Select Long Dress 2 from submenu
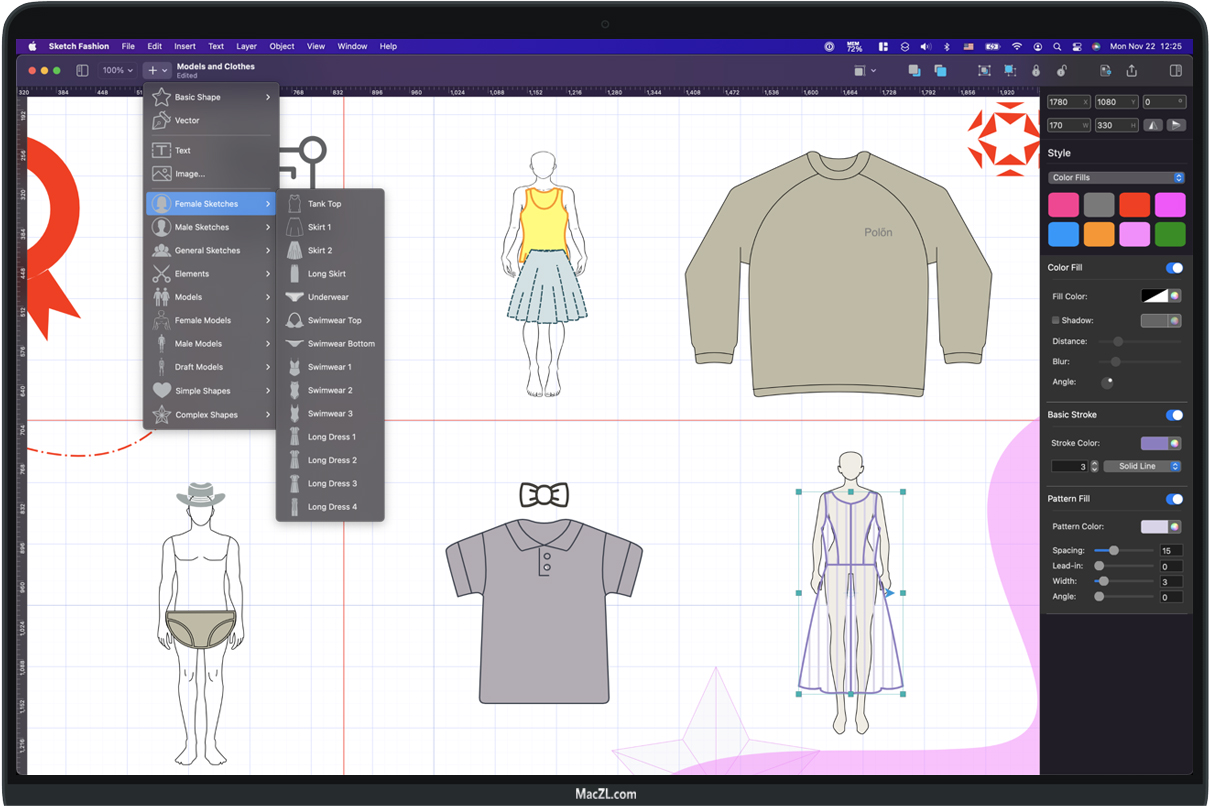1210x806 pixels. [331, 461]
